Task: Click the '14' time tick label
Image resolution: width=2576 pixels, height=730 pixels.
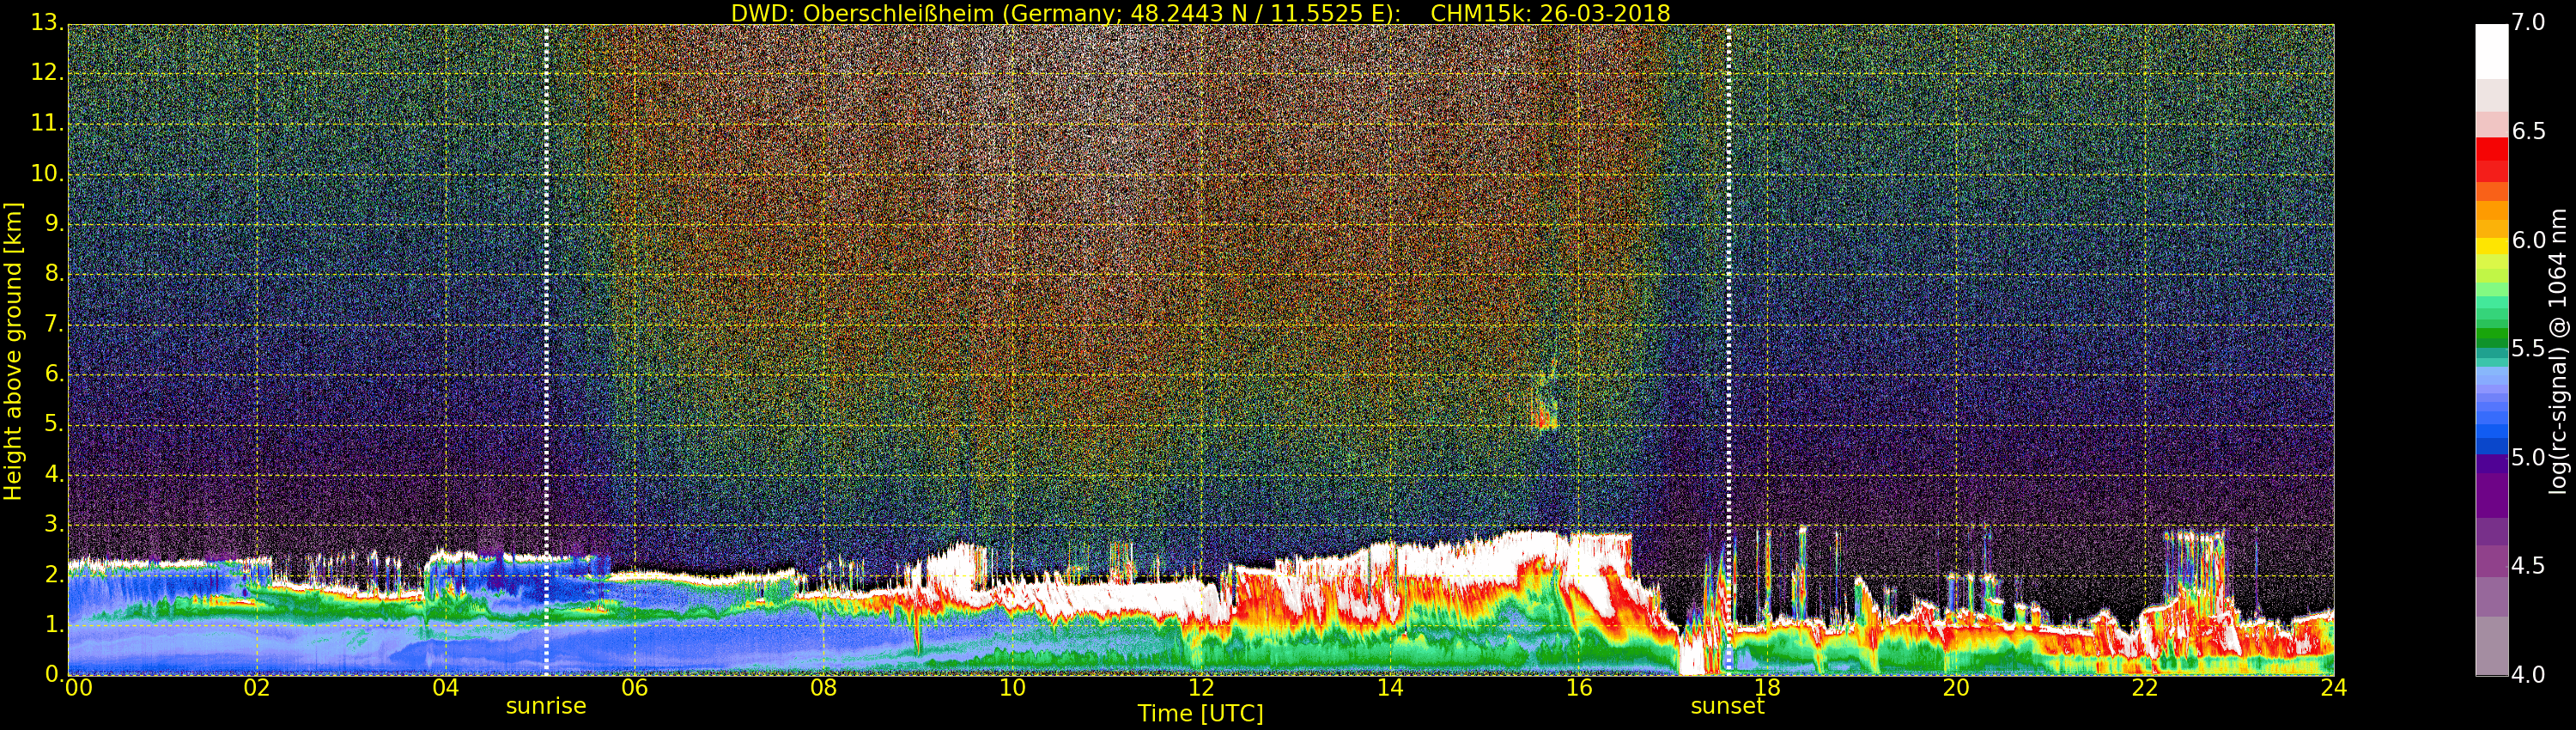Action: coord(1390,688)
